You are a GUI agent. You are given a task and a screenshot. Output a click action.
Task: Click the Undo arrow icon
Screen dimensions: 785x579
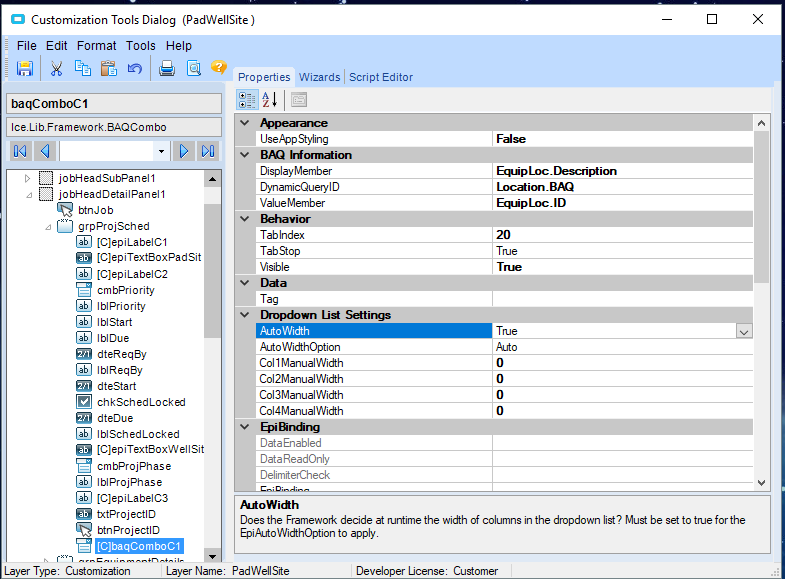point(134,68)
